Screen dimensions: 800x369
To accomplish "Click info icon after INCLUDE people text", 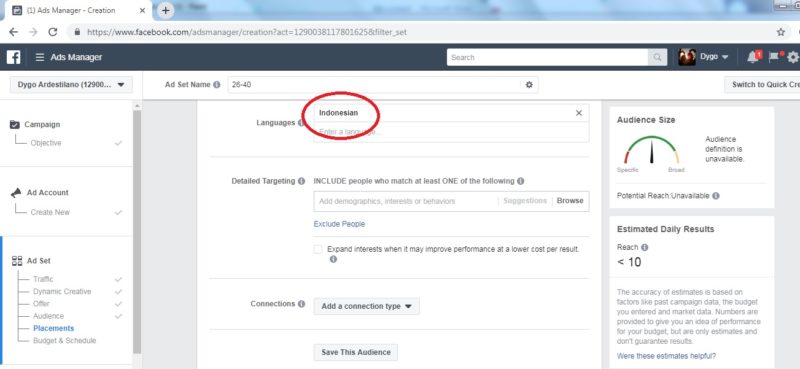I will coord(520,181).
